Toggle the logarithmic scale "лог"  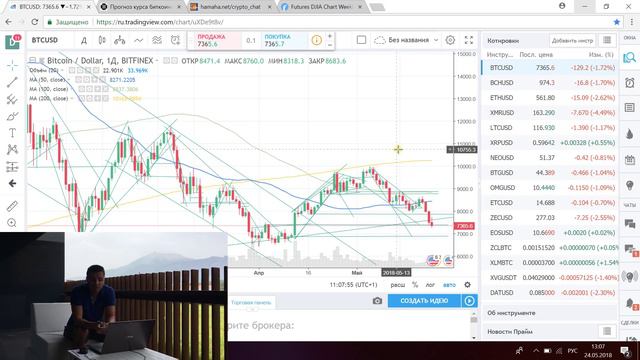click(x=430, y=284)
